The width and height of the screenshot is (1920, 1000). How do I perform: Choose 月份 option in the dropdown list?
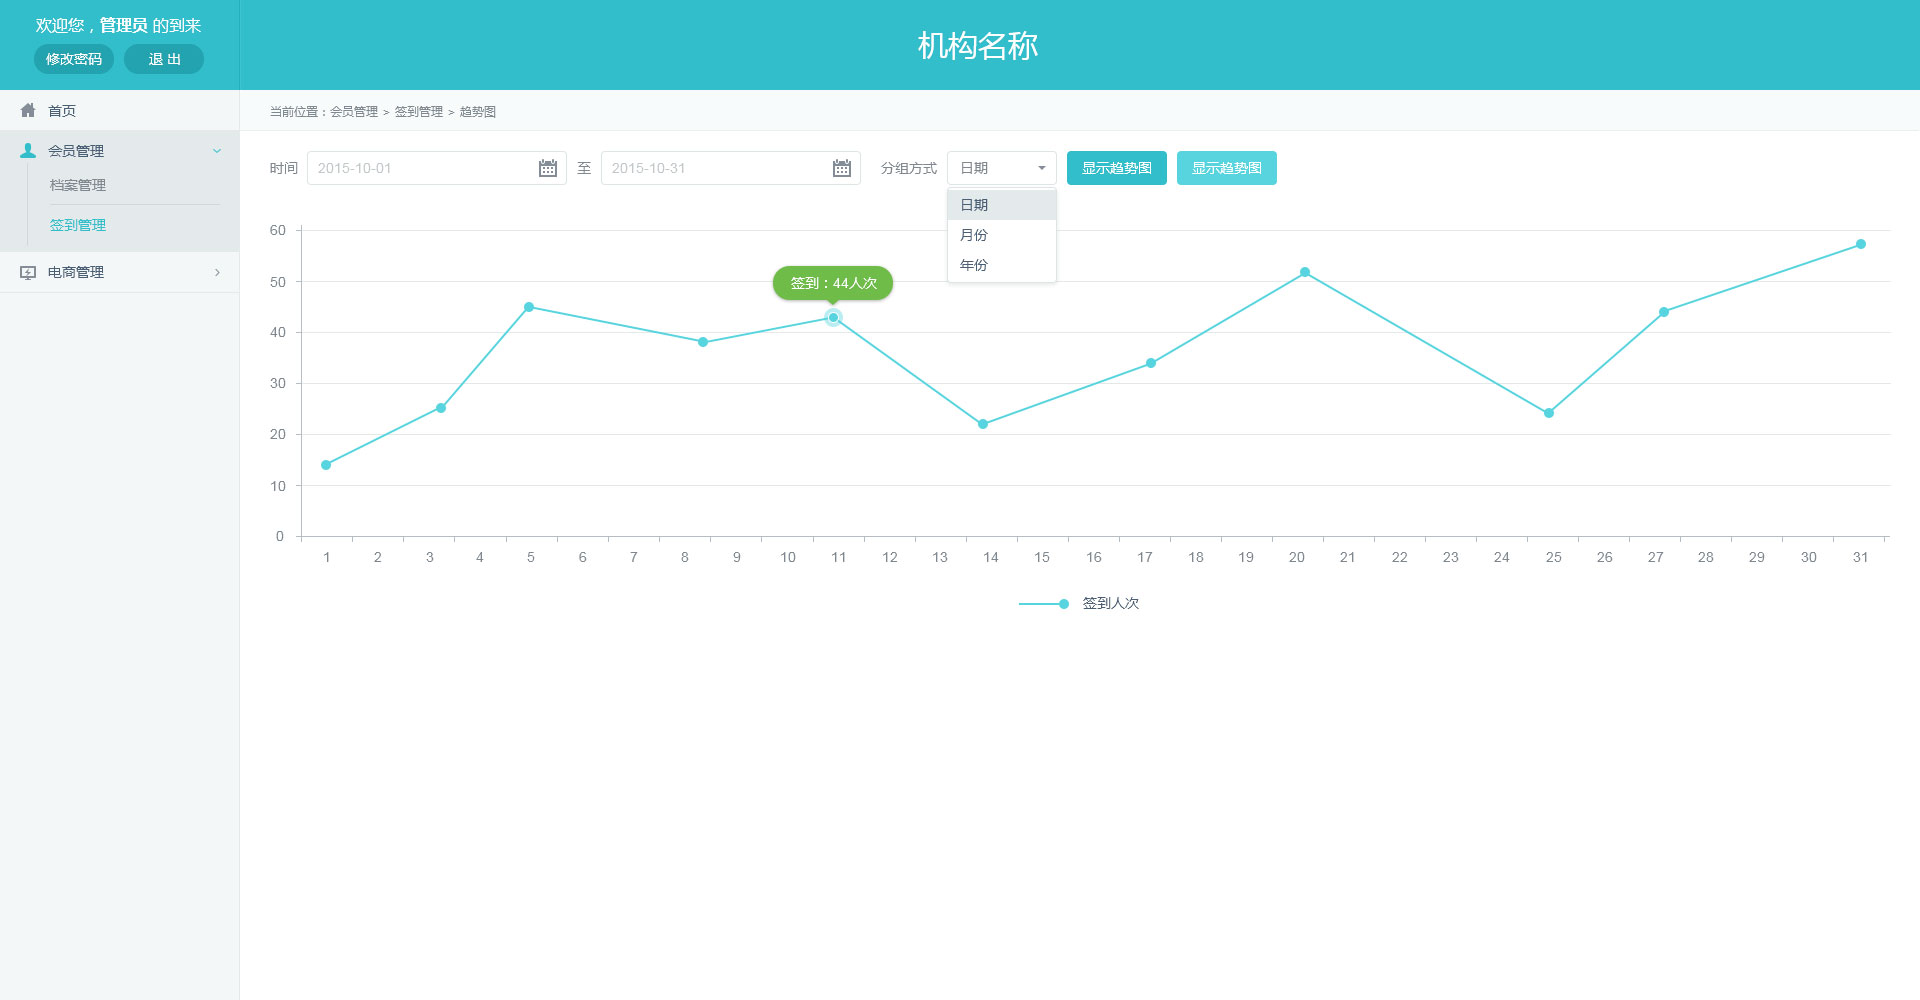click(1002, 235)
